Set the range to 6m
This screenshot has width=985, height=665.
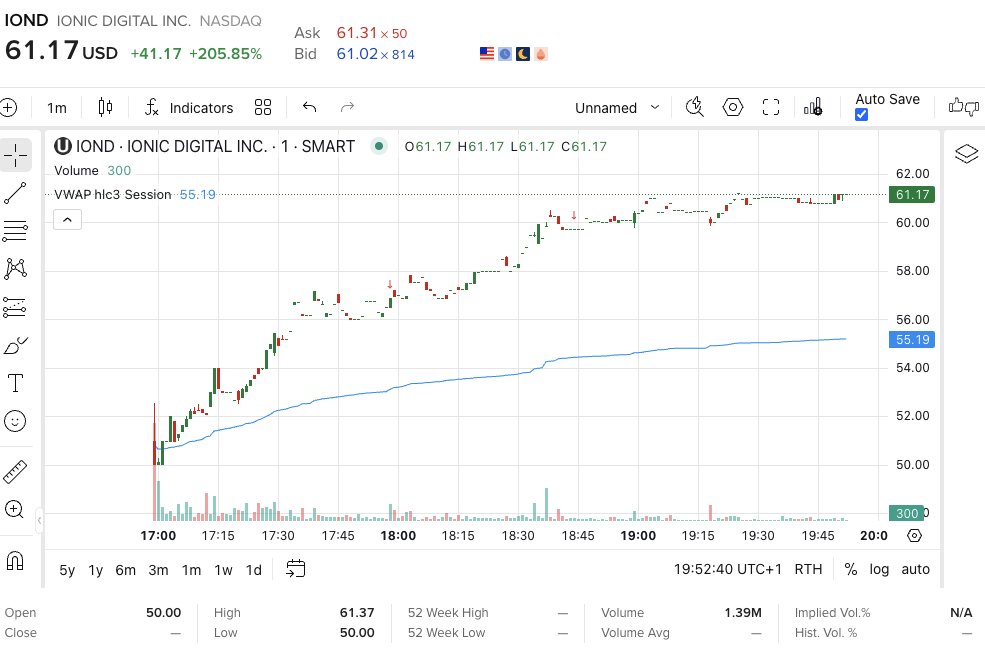(126, 570)
